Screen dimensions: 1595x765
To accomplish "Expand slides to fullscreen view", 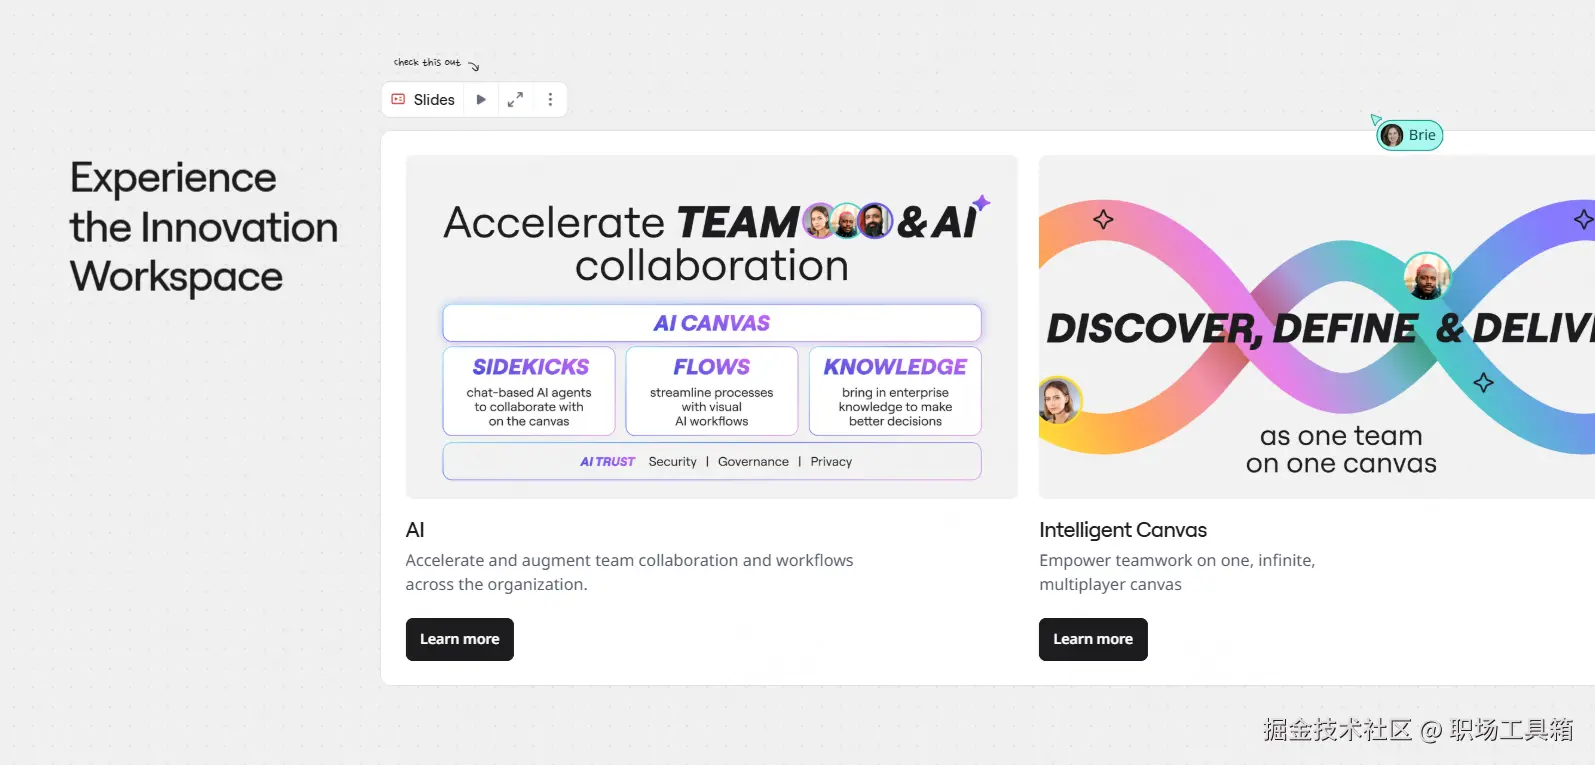I will tap(515, 100).
